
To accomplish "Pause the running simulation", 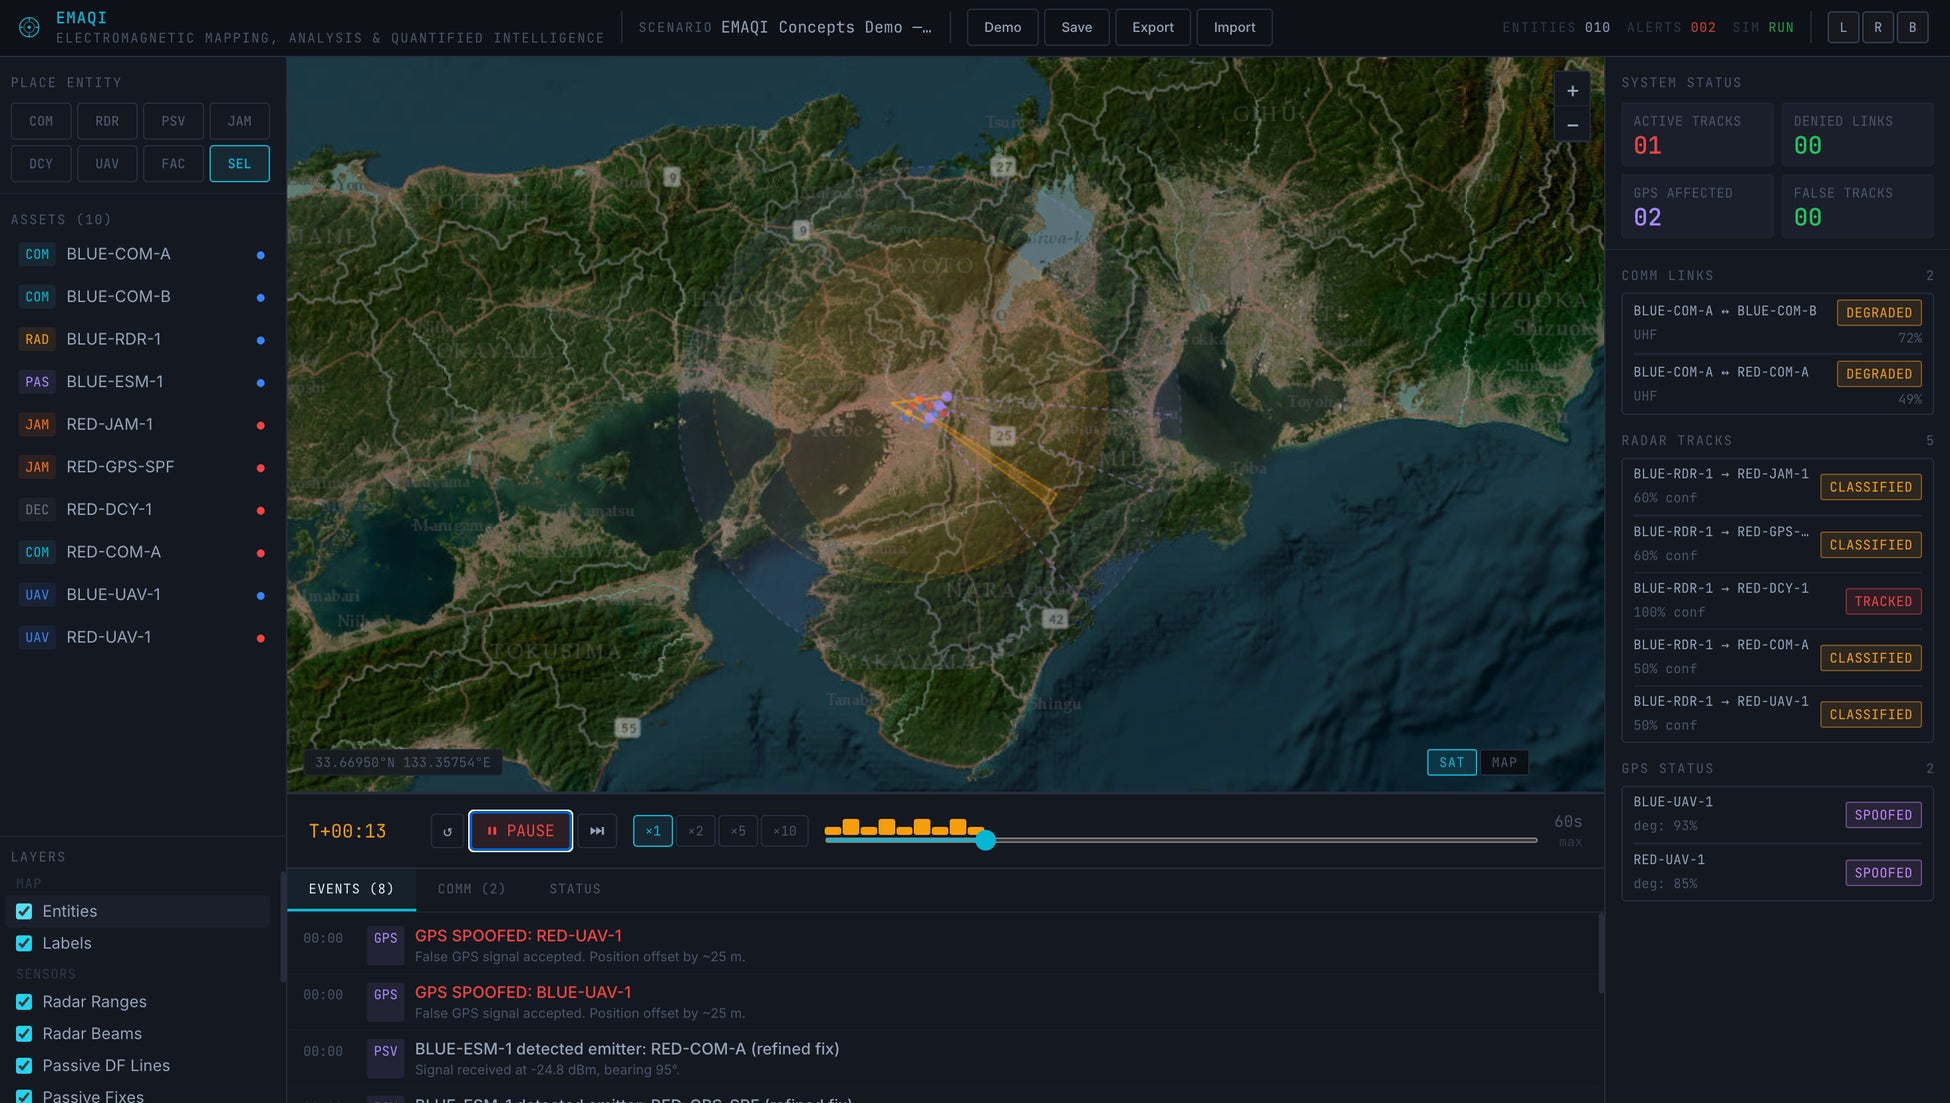I will click(520, 831).
